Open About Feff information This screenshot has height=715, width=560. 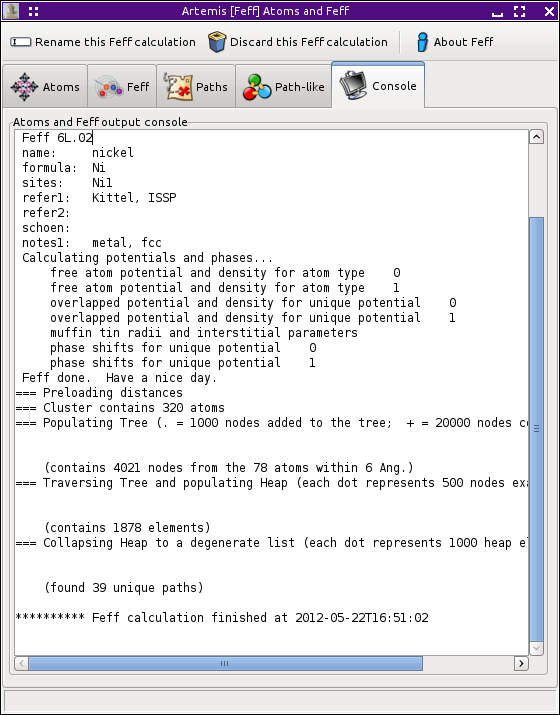pos(455,42)
